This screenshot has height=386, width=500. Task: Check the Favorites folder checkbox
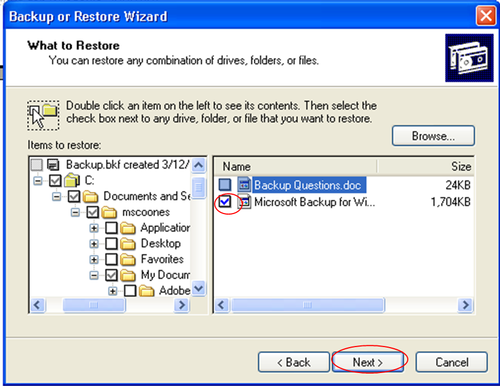pos(111,259)
